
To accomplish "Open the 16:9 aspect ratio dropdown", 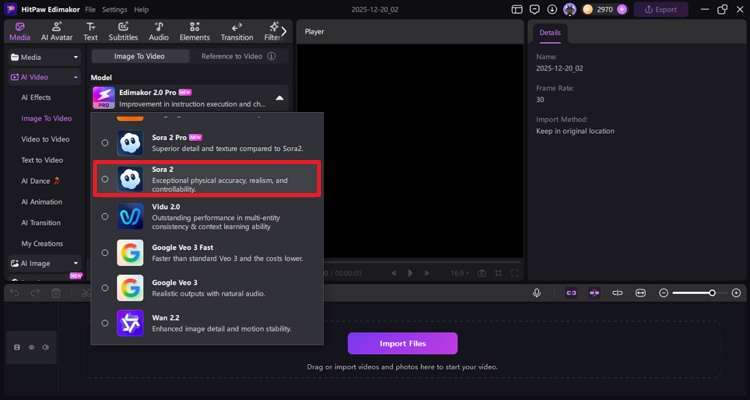I will [x=460, y=273].
